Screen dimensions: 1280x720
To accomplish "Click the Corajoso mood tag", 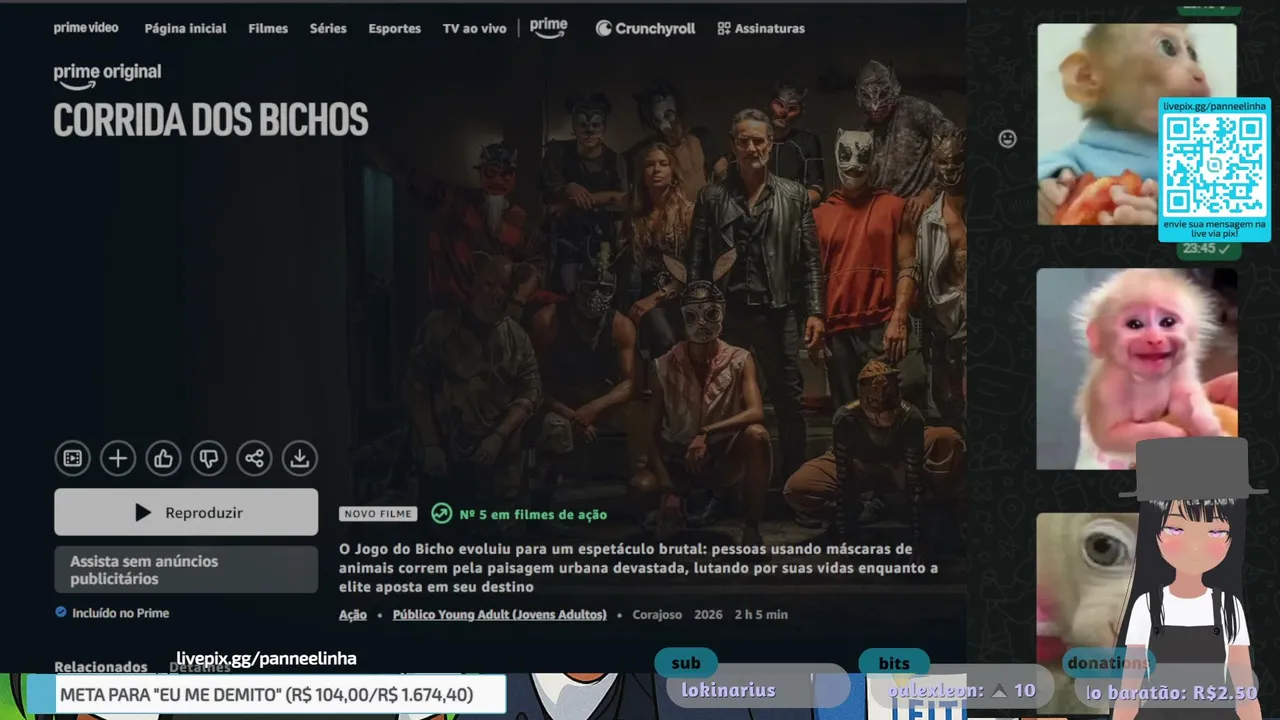I will click(x=657, y=615).
